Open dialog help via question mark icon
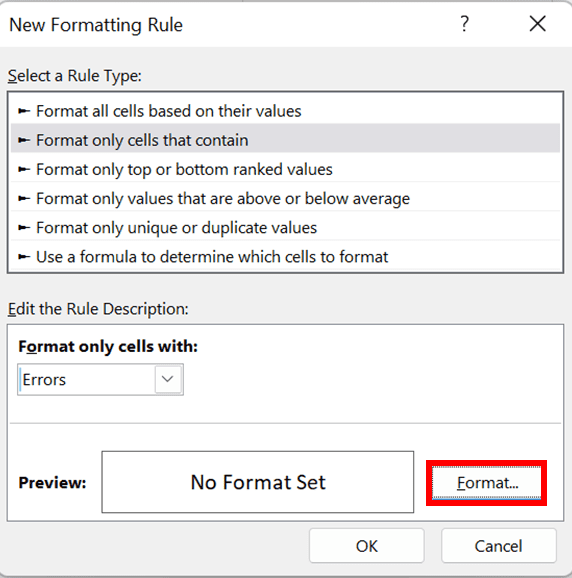The width and height of the screenshot is (572, 578). click(464, 24)
